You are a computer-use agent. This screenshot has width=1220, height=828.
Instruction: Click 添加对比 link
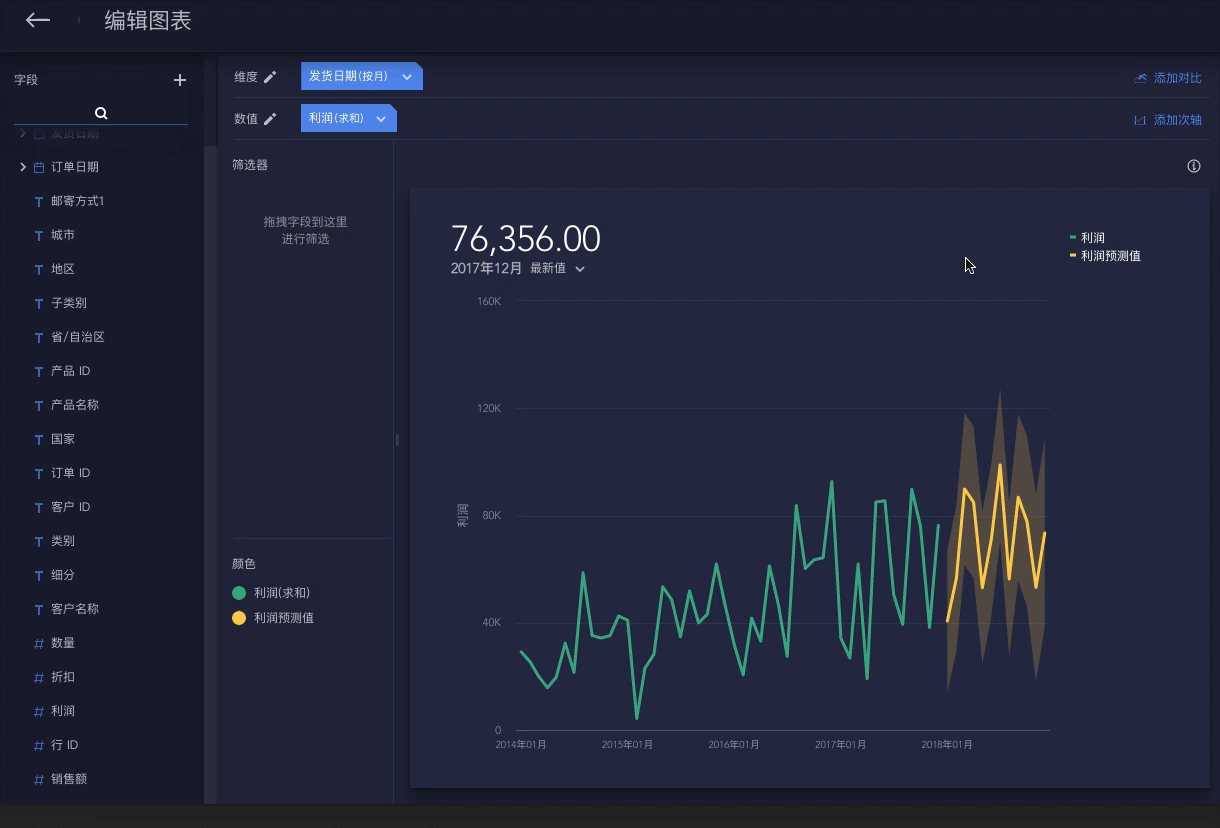1168,78
